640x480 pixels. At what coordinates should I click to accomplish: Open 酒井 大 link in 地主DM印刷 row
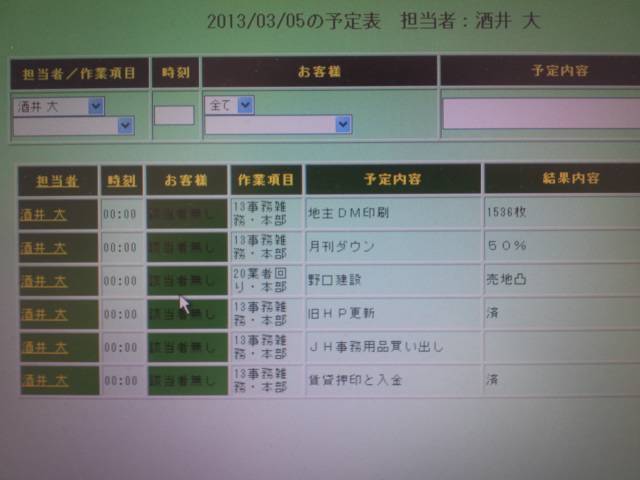click(x=43, y=214)
